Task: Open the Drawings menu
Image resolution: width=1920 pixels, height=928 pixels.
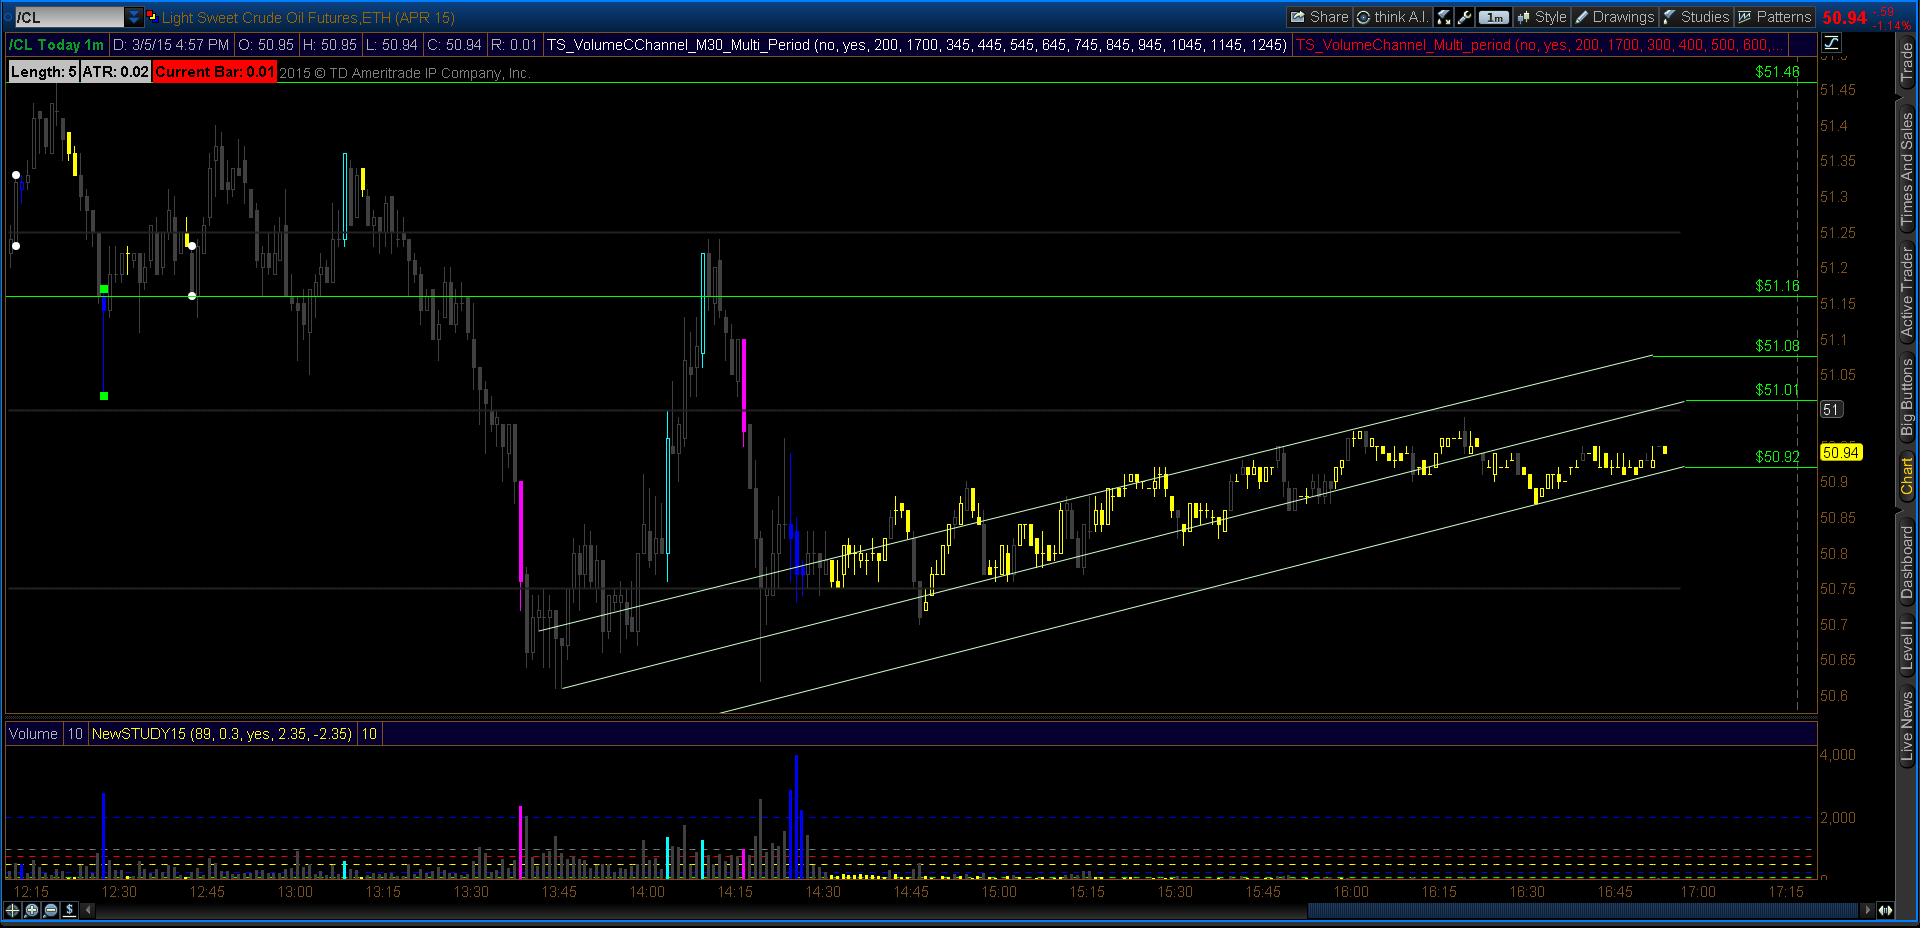Action: click(x=1615, y=17)
